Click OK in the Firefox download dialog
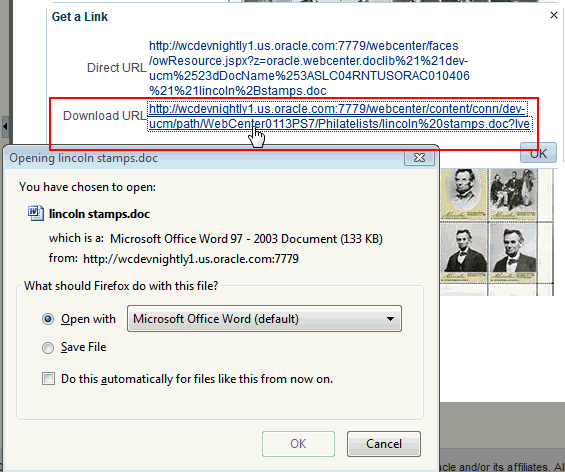Image resolution: width=565 pixels, height=472 pixels. (298, 444)
